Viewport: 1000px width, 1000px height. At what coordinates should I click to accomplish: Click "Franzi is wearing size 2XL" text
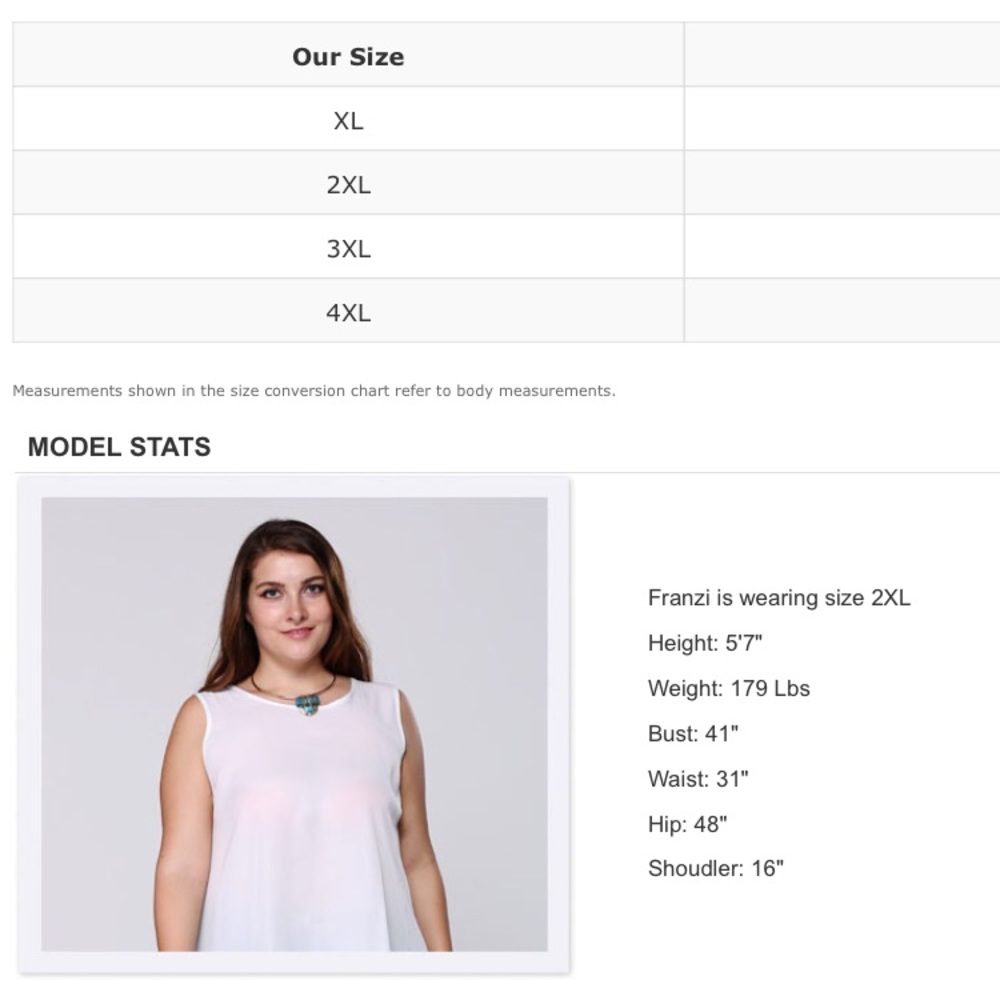pos(779,598)
